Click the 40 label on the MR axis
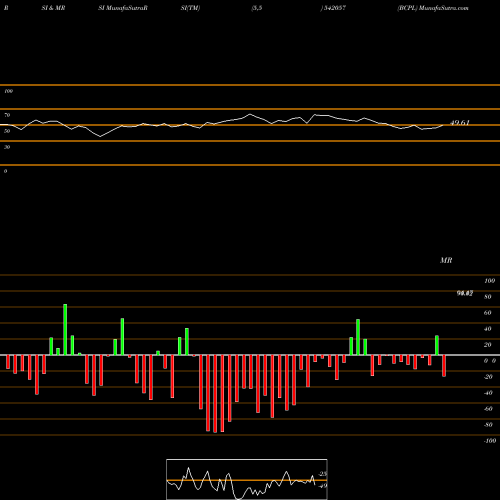Image resolution: width=500 pixels, height=500 pixels. 488,329
